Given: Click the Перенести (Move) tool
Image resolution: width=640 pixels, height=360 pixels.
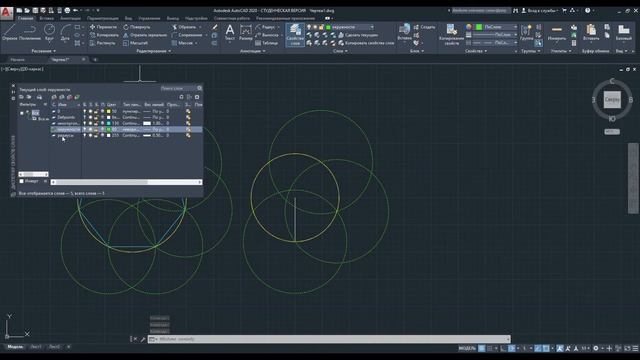Looking at the screenshot, I should (103, 27).
